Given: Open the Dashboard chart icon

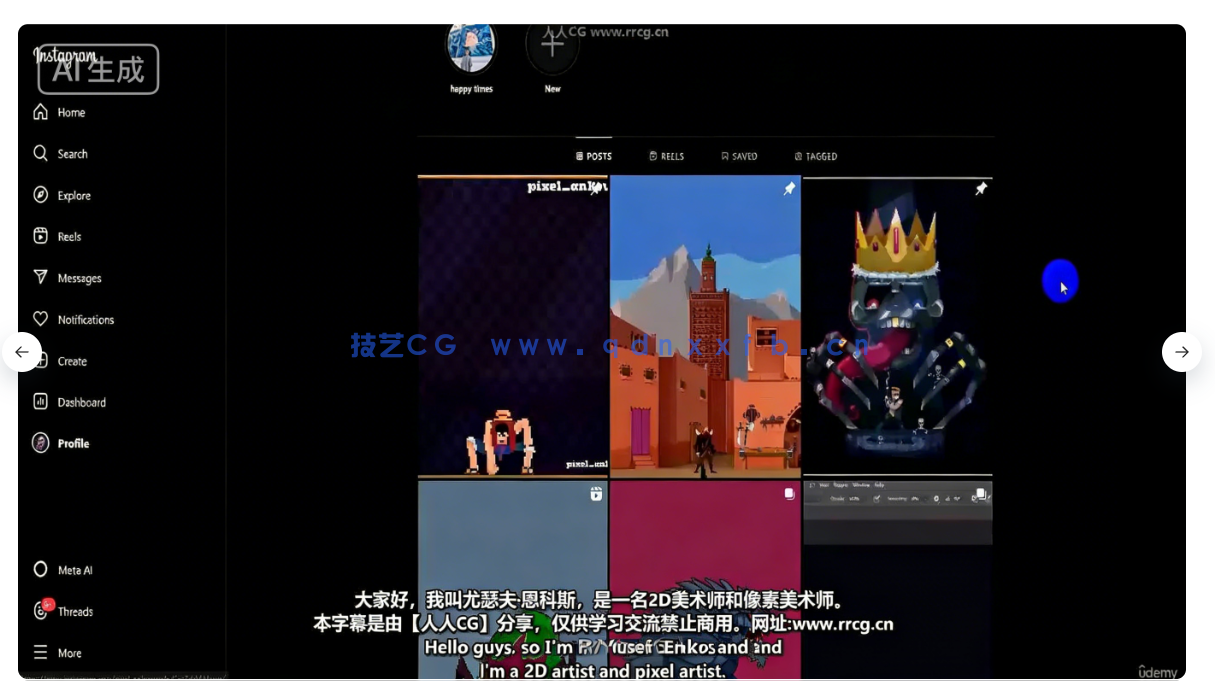Looking at the screenshot, I should [41, 402].
